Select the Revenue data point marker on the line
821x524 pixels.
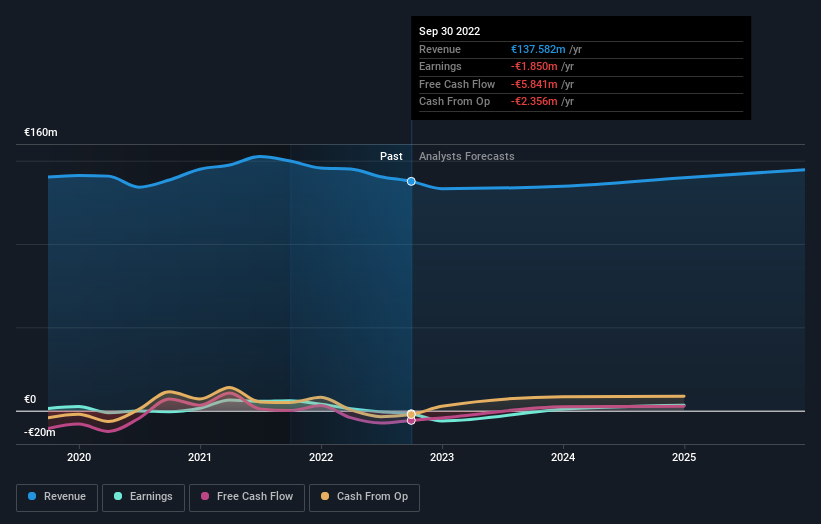pos(411,181)
